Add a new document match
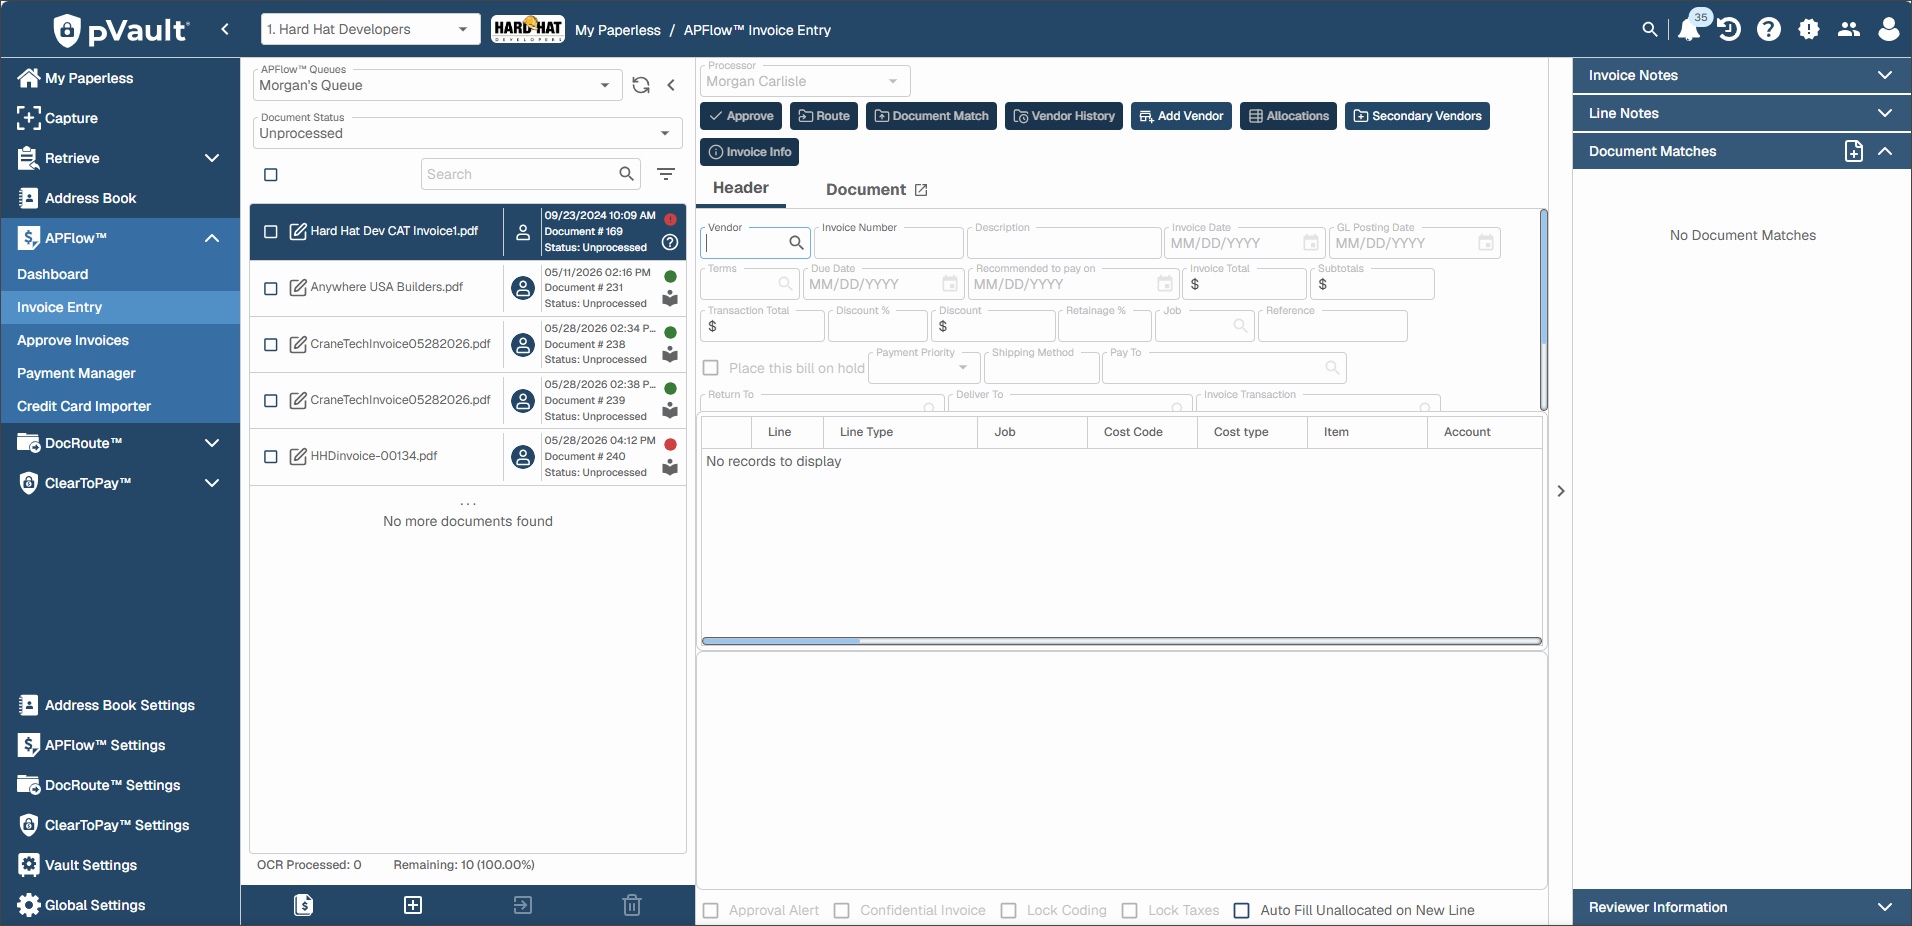Screen dimensions: 1912x926 click(x=1854, y=151)
